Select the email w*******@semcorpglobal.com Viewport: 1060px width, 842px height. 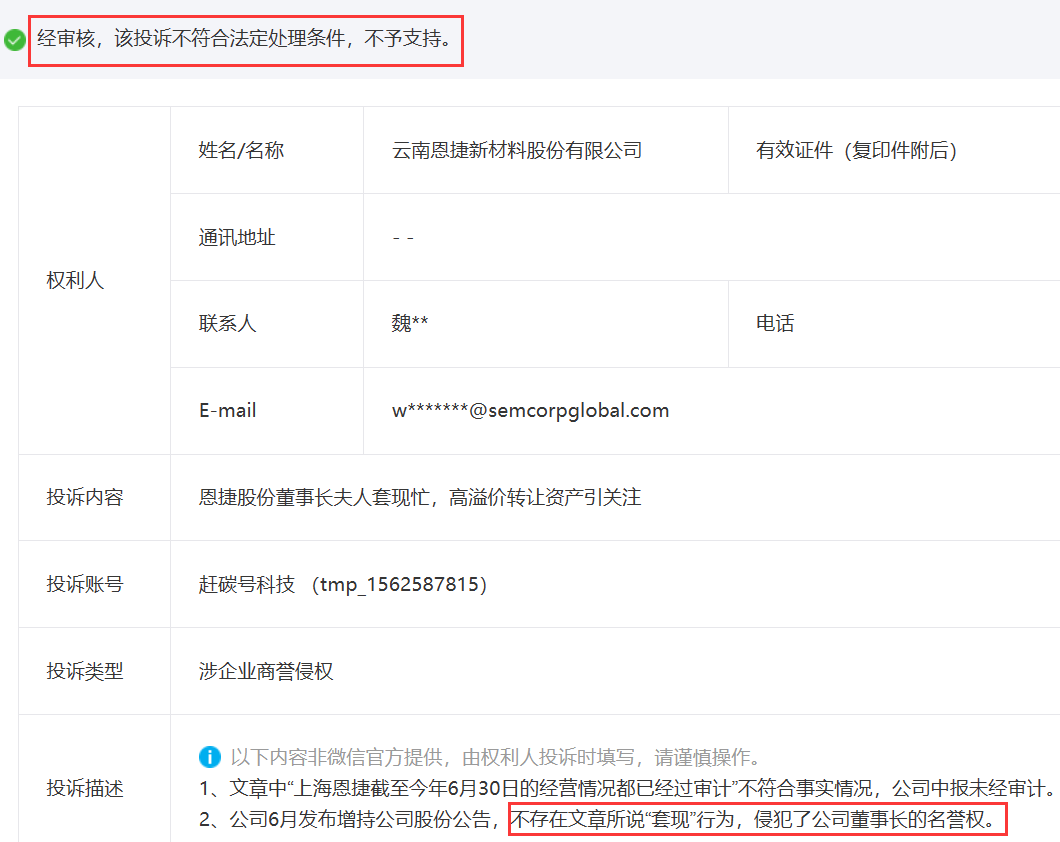(x=531, y=411)
